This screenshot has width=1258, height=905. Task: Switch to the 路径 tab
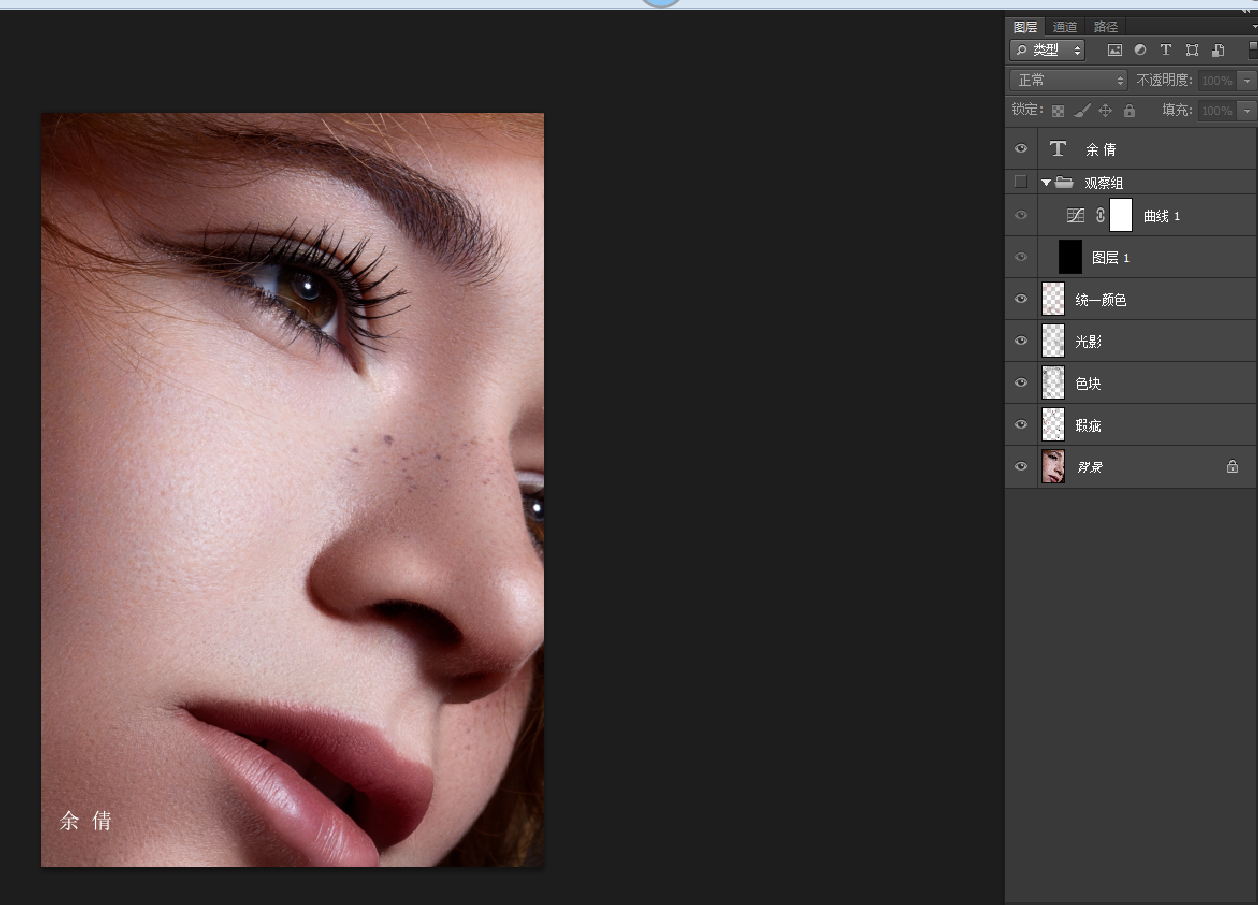coord(1106,27)
